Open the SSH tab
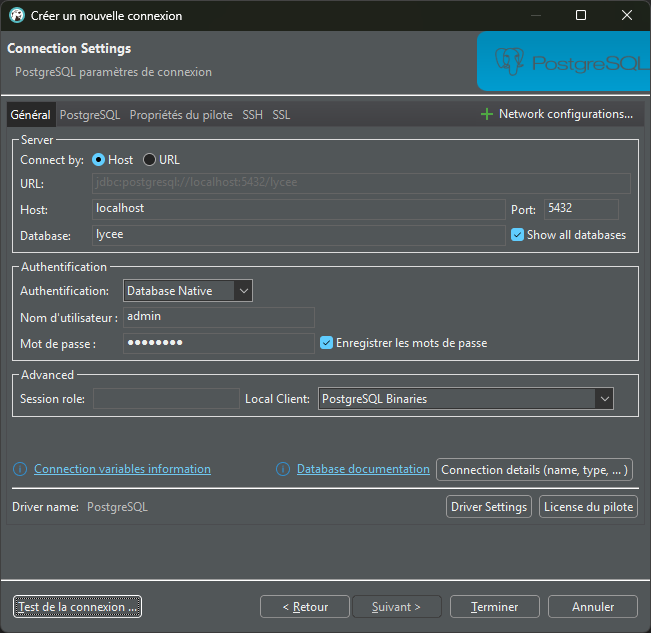This screenshot has height=633, width=651. (x=252, y=115)
